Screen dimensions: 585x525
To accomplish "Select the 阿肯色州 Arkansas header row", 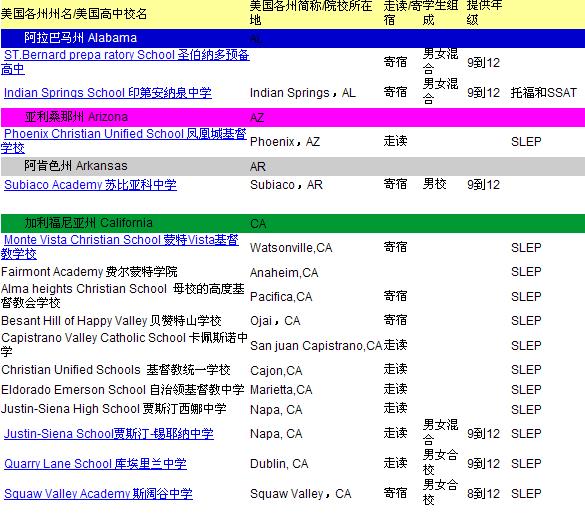I will click(293, 166).
